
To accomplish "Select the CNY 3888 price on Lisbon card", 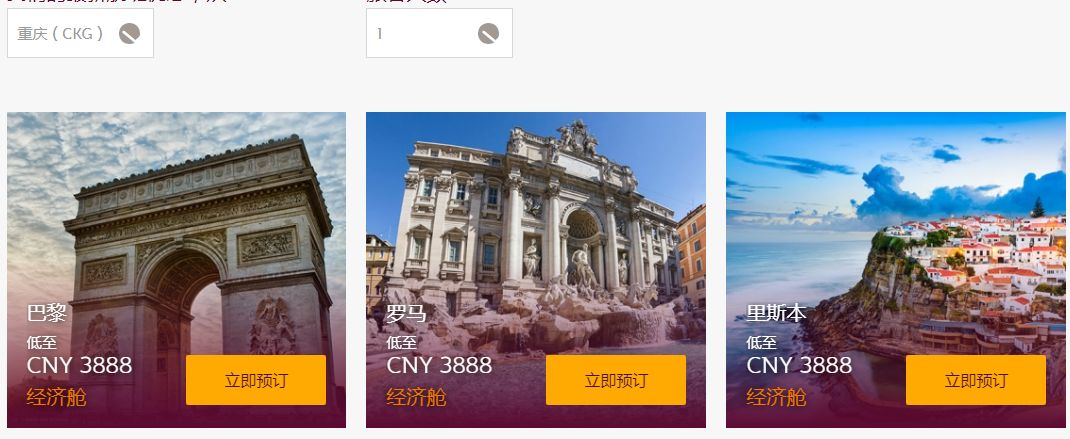I will 799,365.
